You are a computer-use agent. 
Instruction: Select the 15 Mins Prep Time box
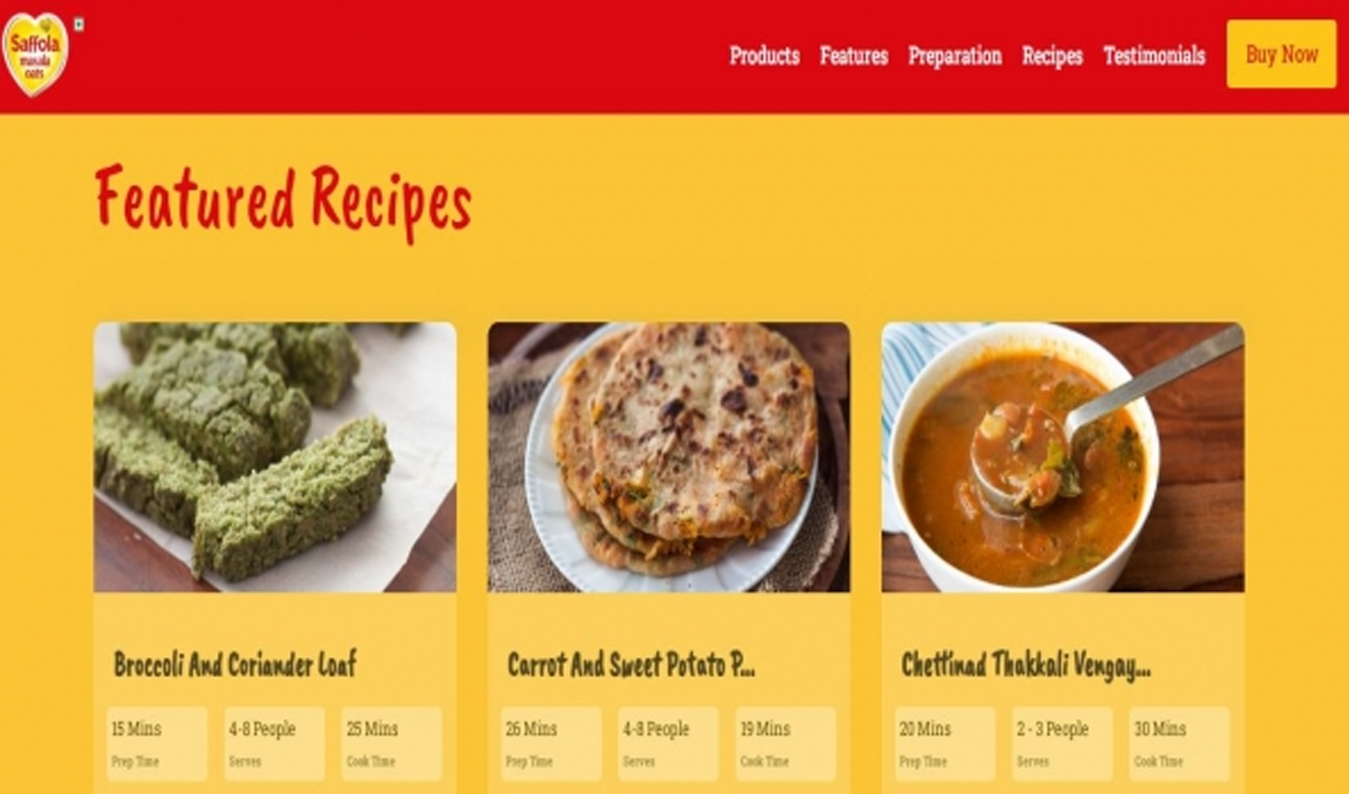(x=157, y=744)
